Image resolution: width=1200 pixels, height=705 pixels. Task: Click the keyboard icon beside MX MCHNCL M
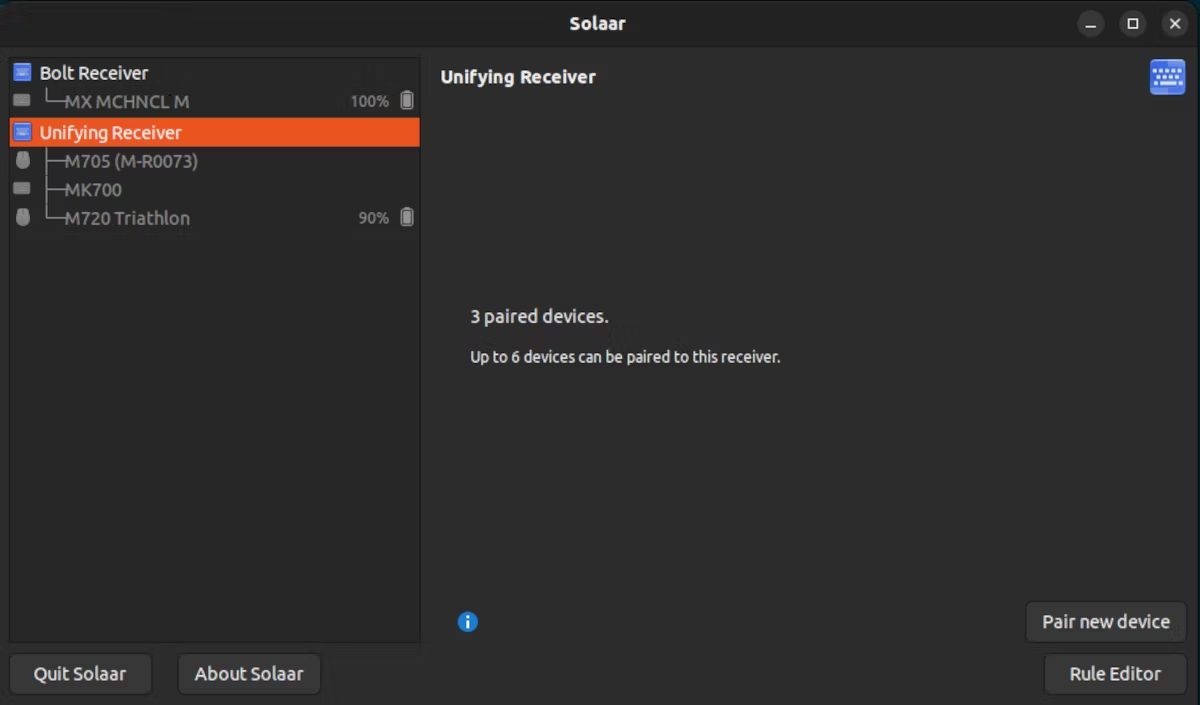click(22, 101)
